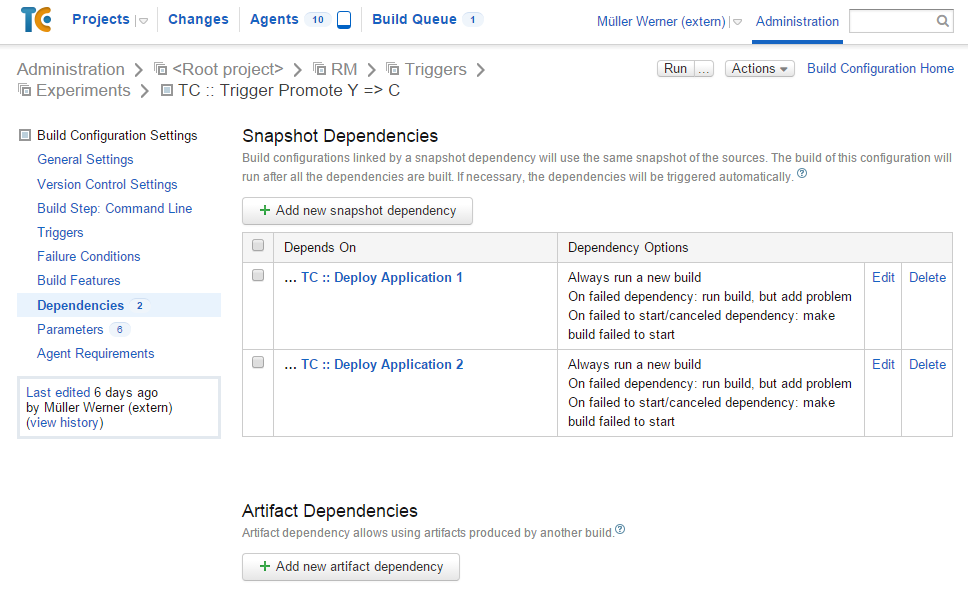Image resolution: width=968 pixels, height=589 pixels.
Task: Check the TC :: Deploy Application 1 row checkbox
Action: [x=257, y=277]
